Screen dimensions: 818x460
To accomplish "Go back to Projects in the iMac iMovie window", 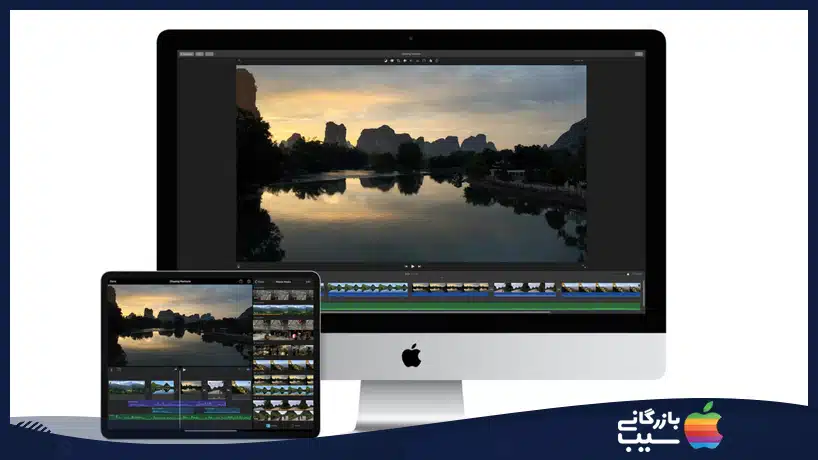I will (x=185, y=52).
